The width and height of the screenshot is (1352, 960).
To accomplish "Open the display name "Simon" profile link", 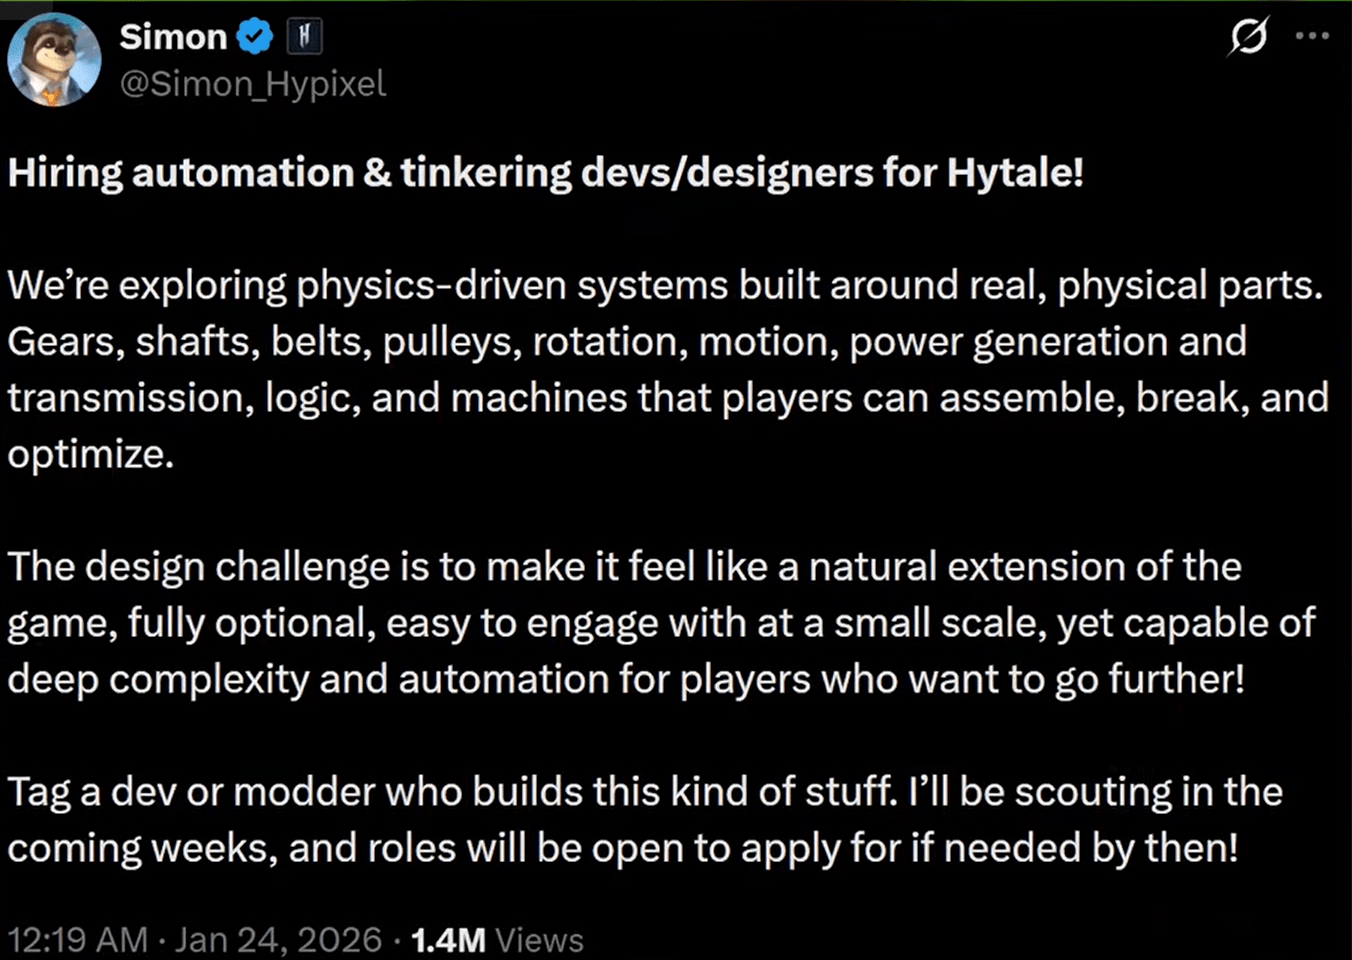I will [173, 37].
